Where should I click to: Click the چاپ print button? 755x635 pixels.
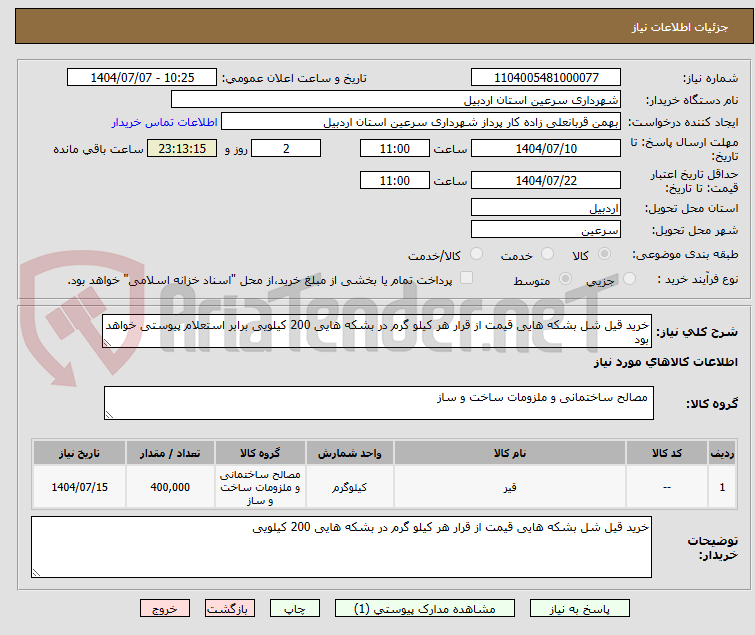pos(295,609)
